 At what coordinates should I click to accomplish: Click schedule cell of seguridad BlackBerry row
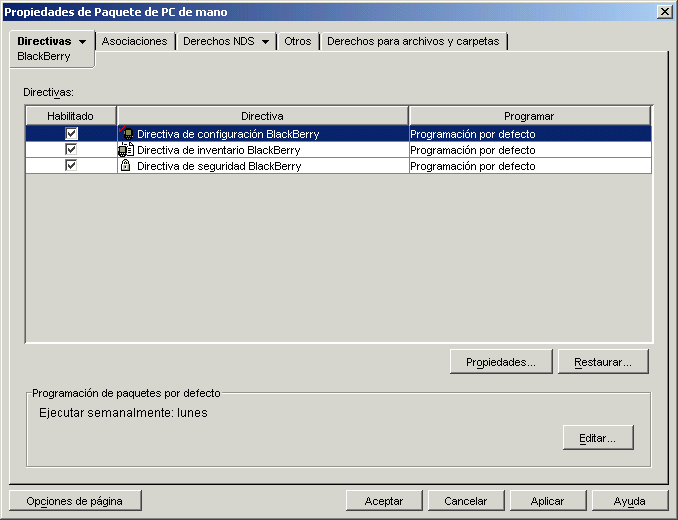pos(530,166)
